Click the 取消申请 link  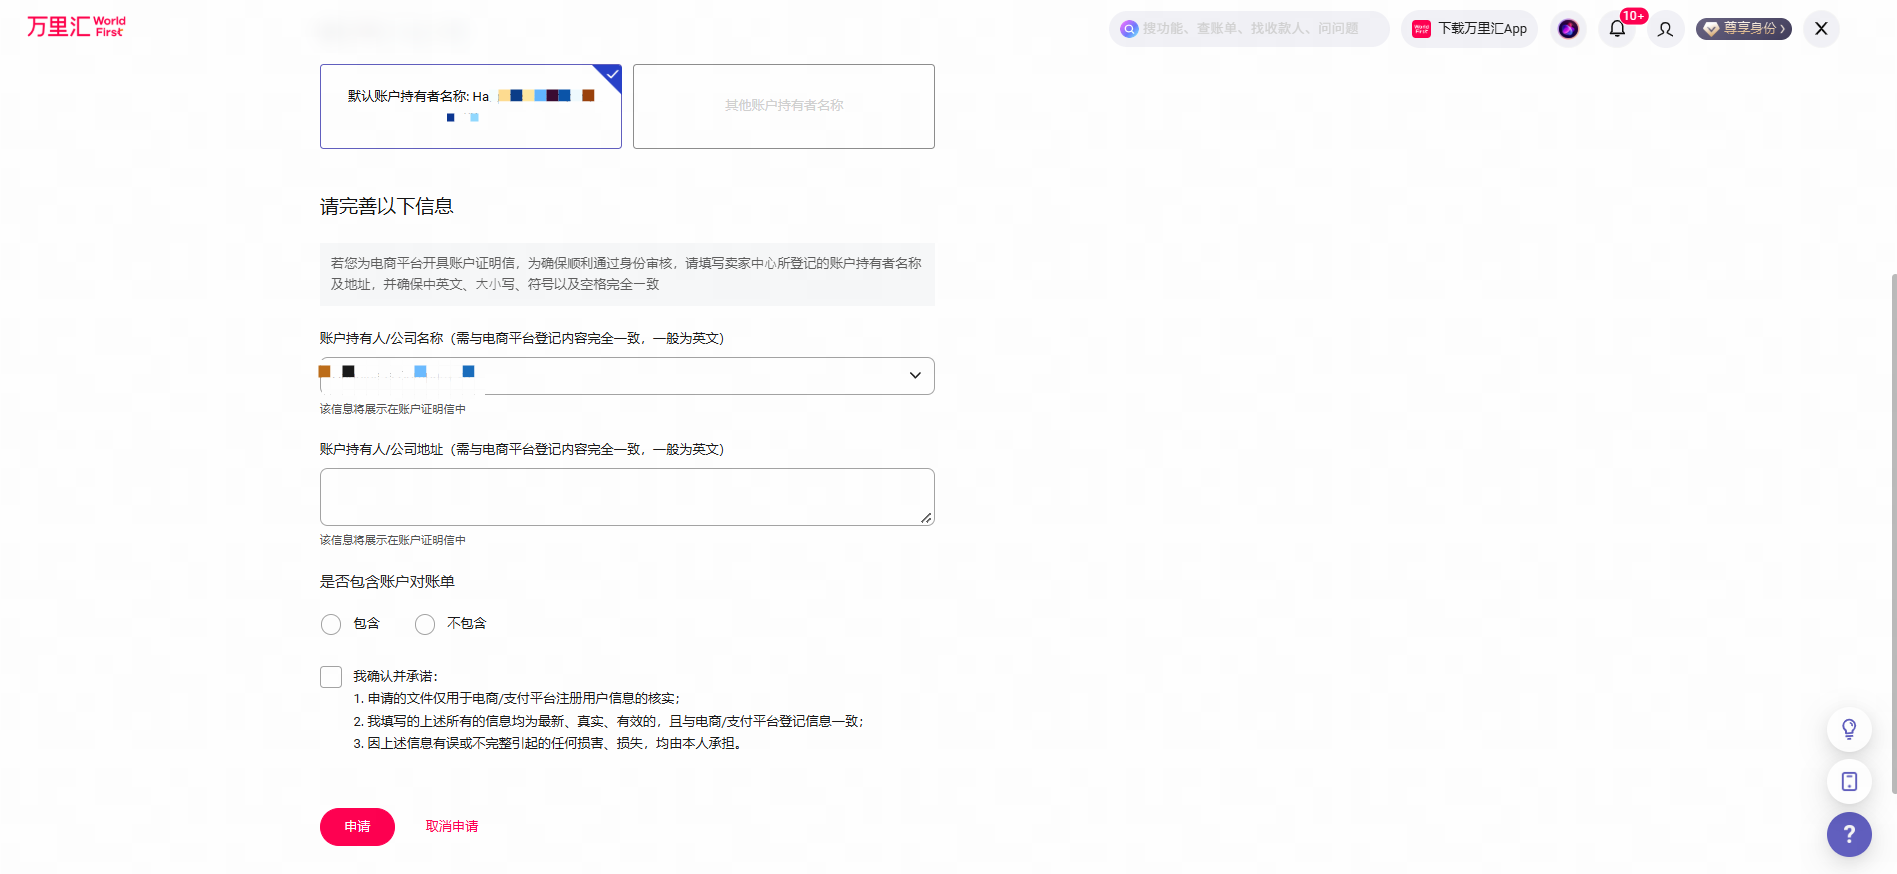tap(452, 827)
